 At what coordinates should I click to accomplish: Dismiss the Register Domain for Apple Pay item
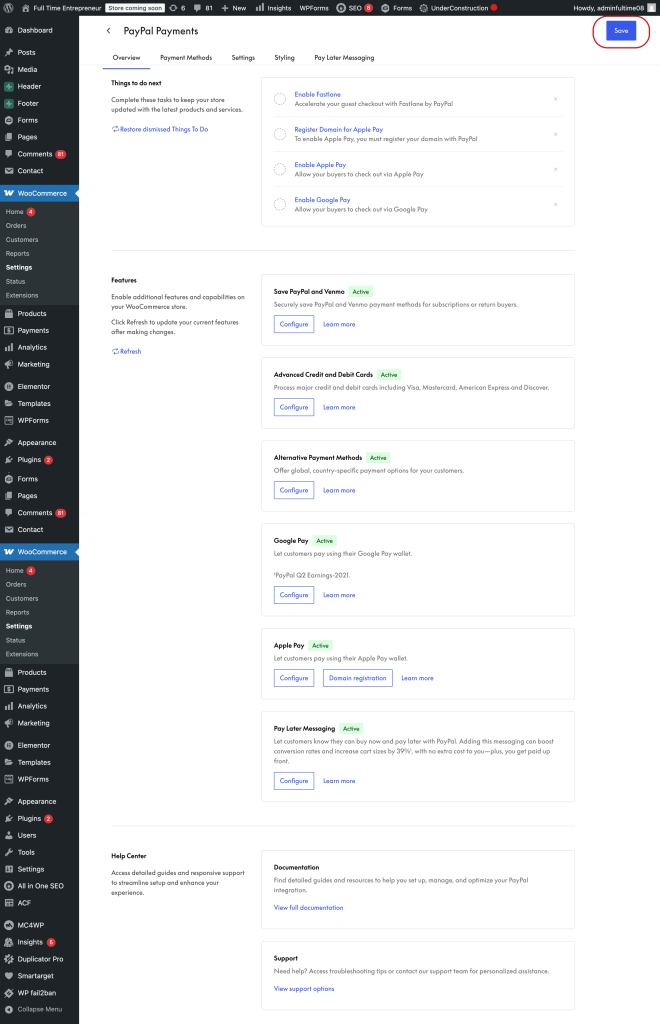pyautogui.click(x=556, y=135)
